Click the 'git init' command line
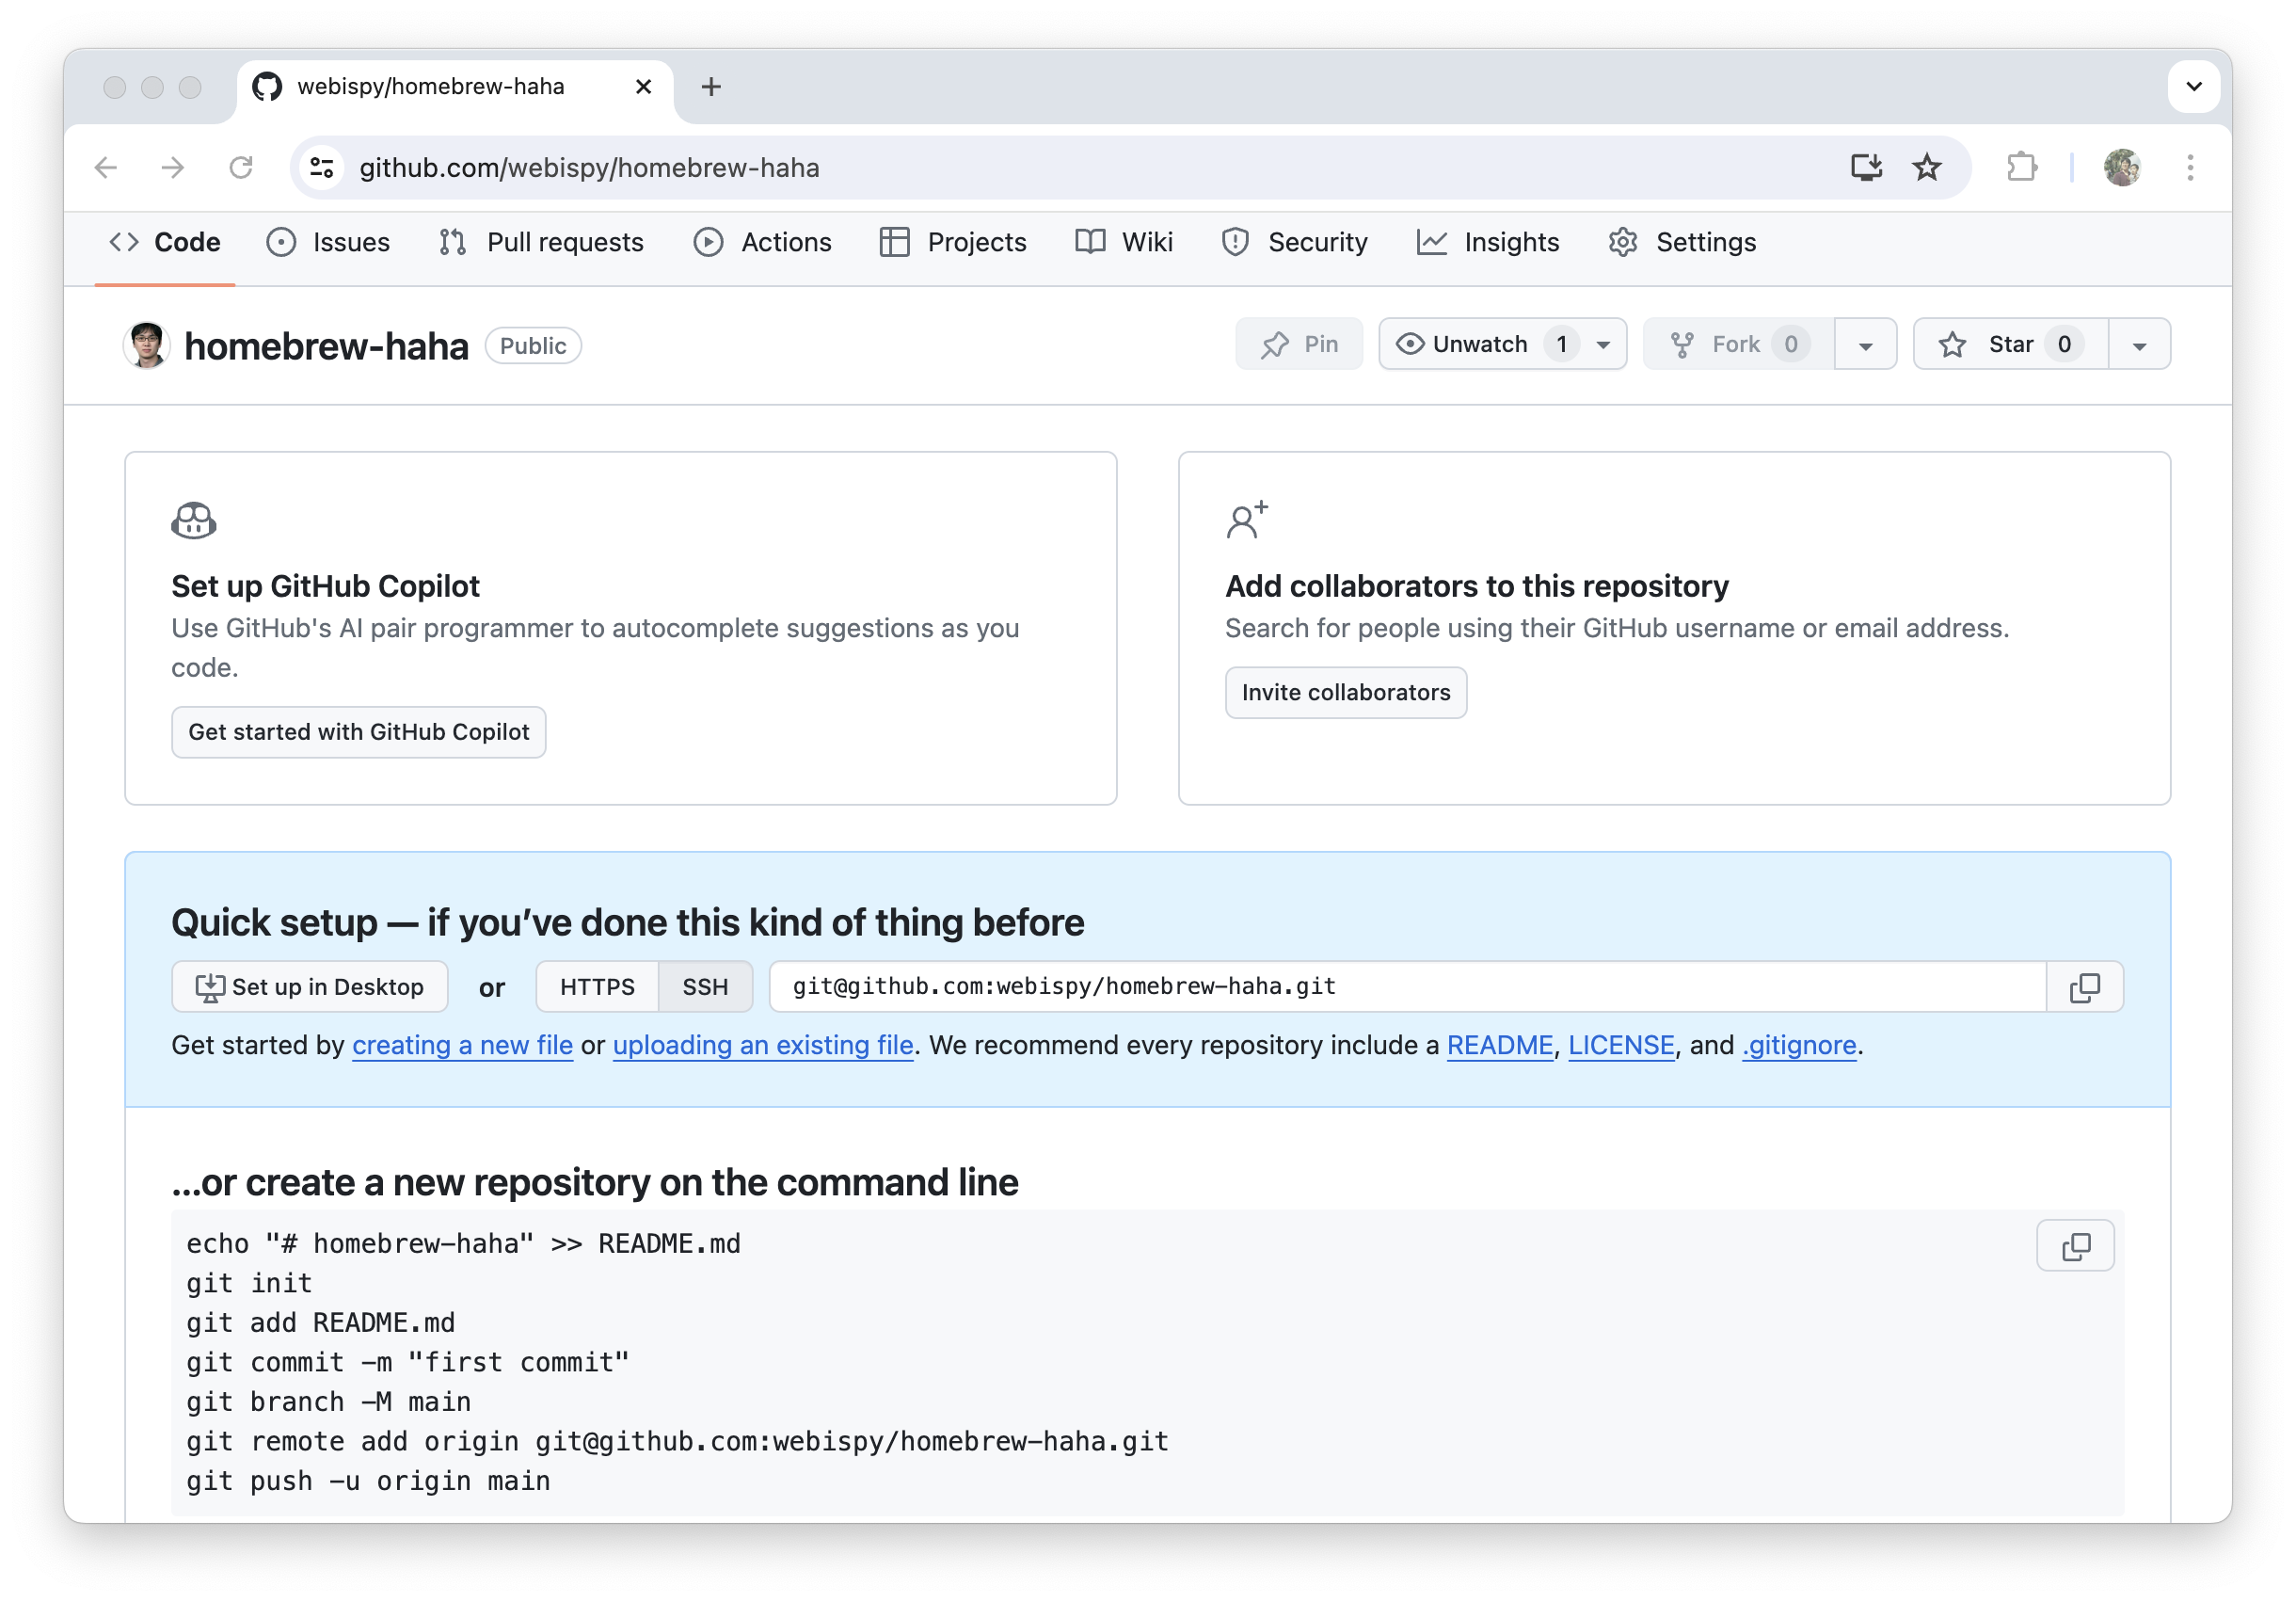 coord(249,1283)
